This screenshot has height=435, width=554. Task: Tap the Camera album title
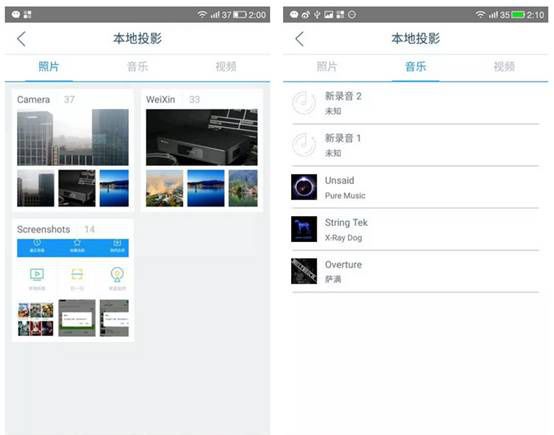pyautogui.click(x=34, y=100)
